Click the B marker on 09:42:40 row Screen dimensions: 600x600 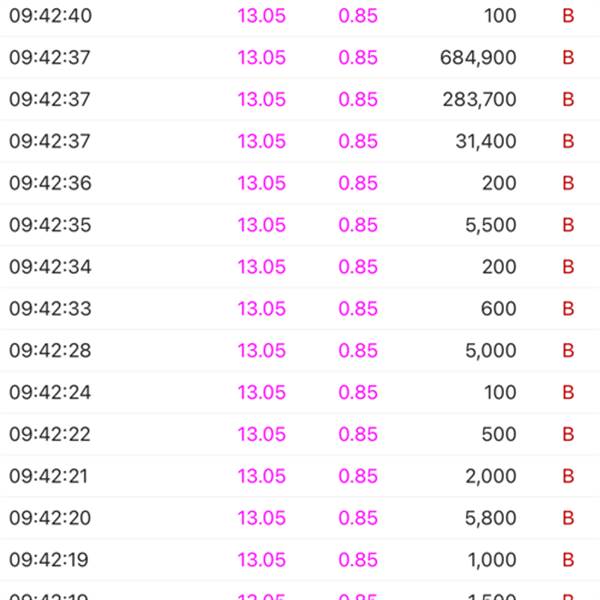(568, 16)
